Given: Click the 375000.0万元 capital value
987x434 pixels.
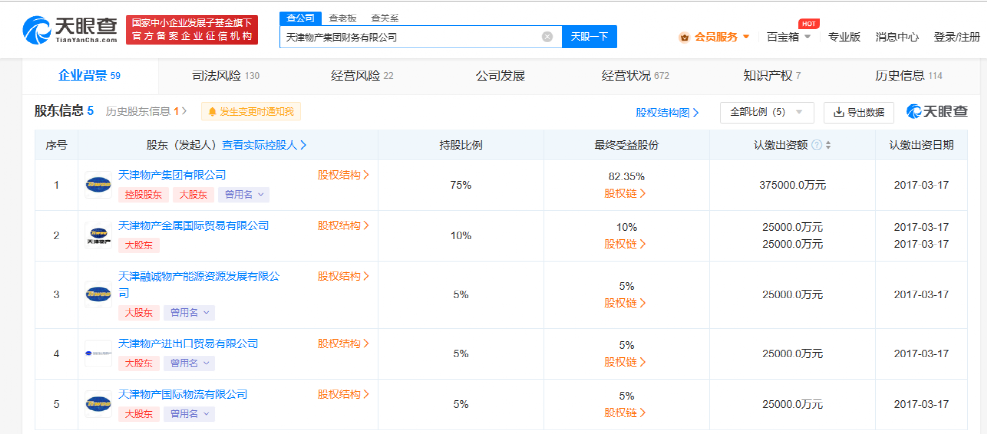Looking at the screenshot, I should 792,185.
